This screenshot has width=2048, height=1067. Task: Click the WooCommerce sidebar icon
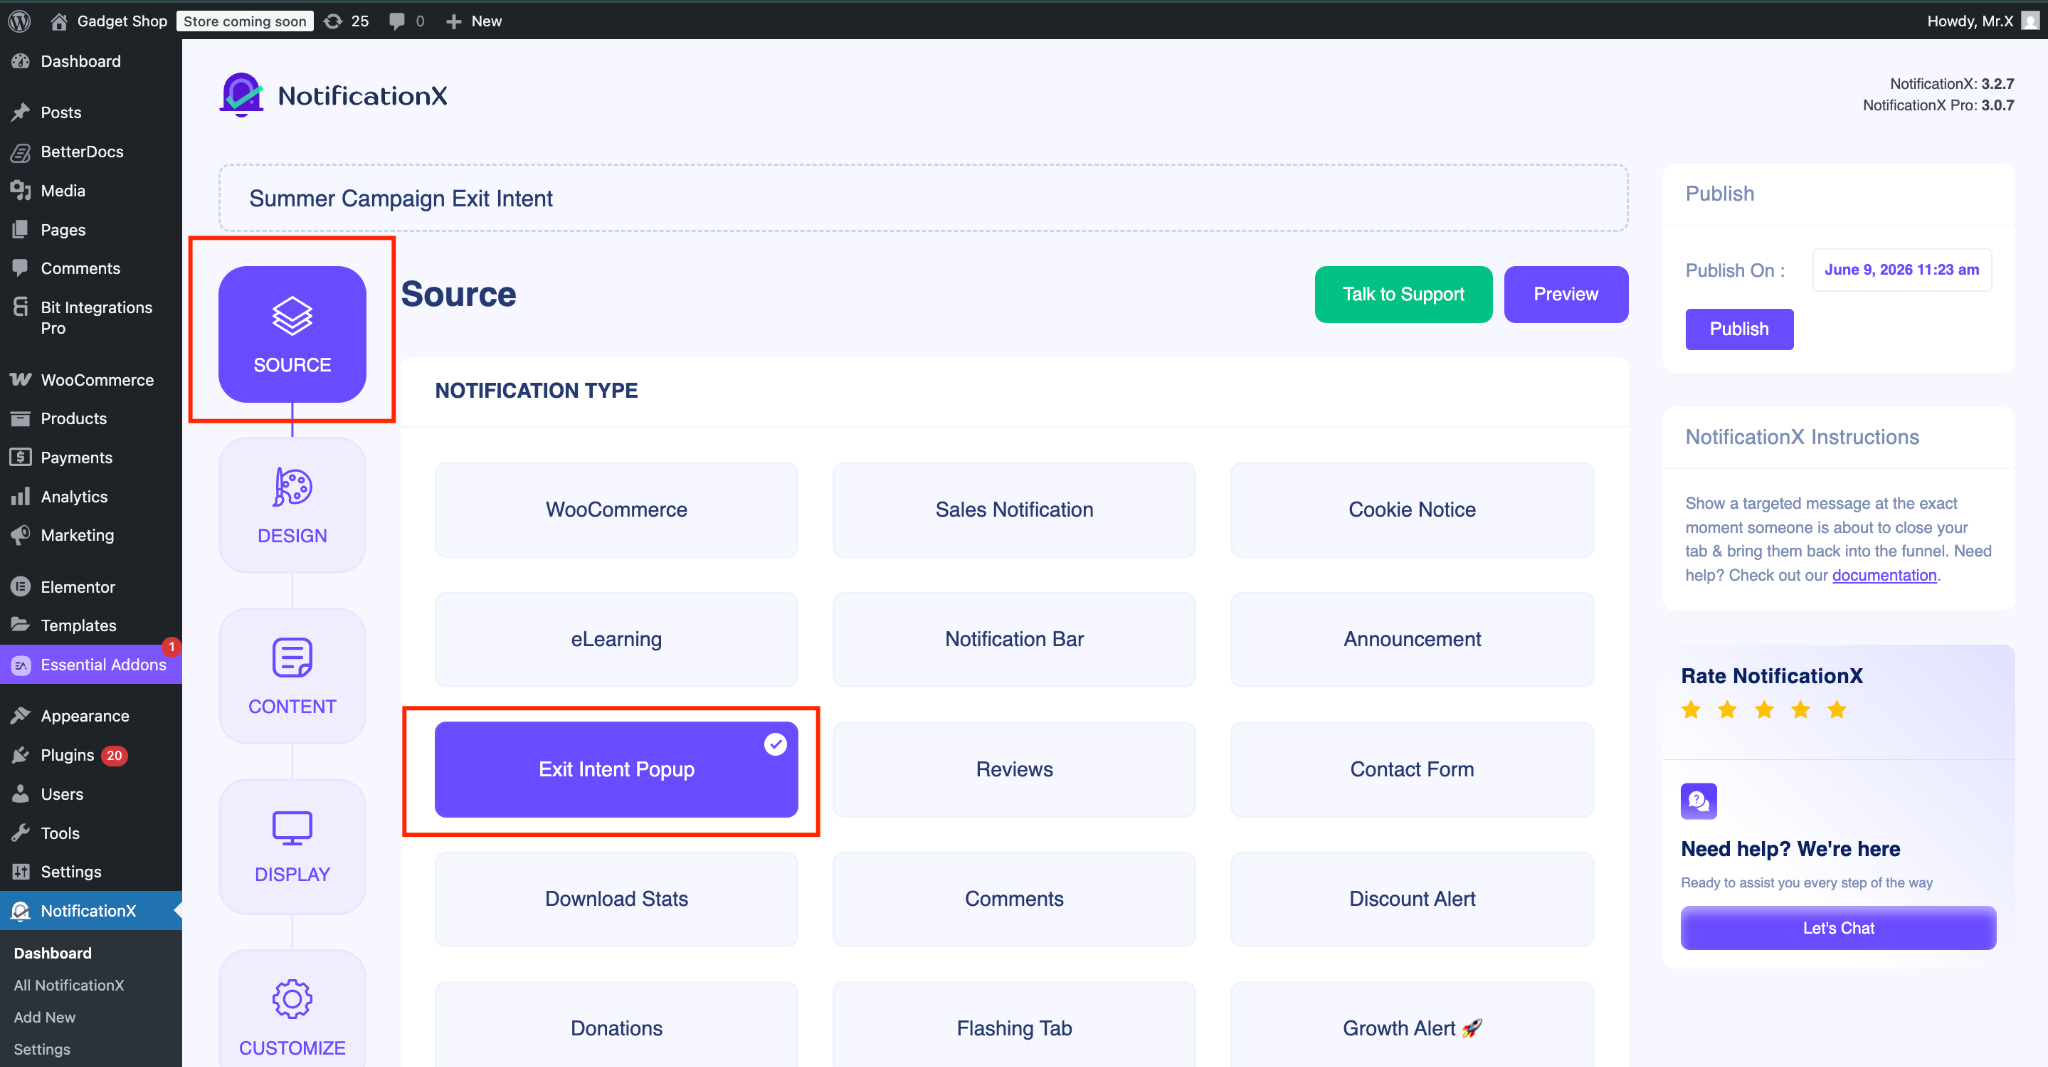(20, 380)
